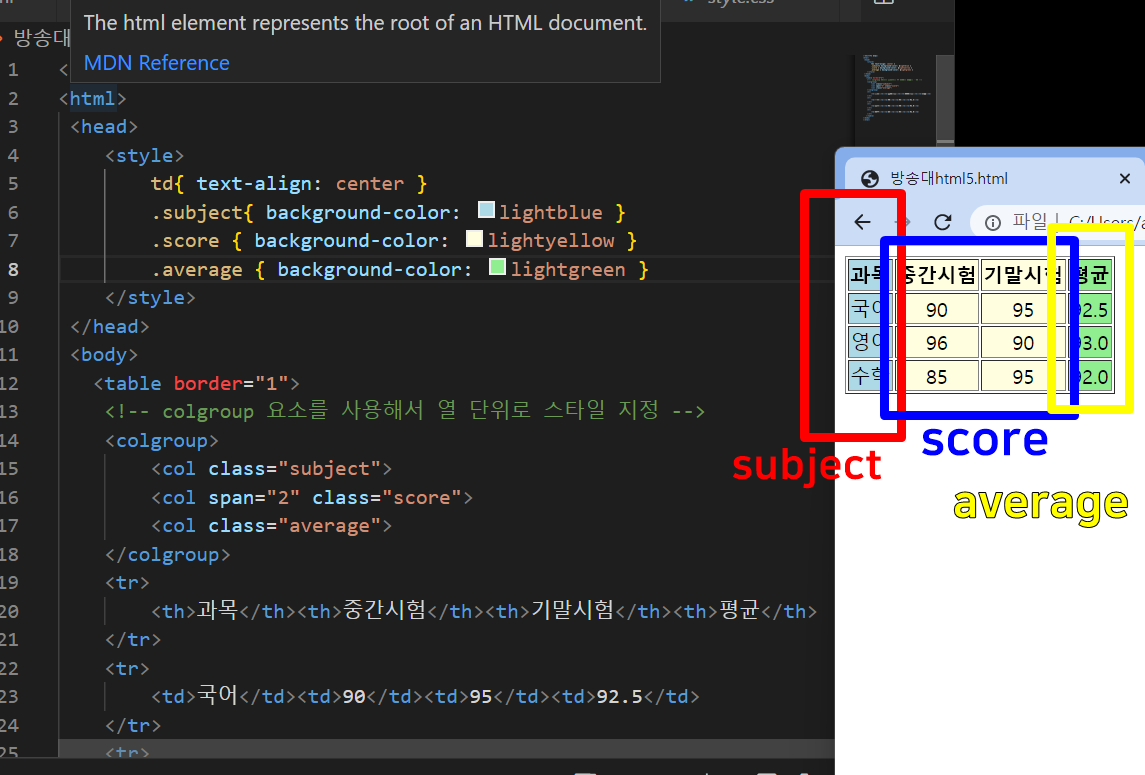Click the editor minimap preview
The image size is (1145, 775).
point(895,88)
